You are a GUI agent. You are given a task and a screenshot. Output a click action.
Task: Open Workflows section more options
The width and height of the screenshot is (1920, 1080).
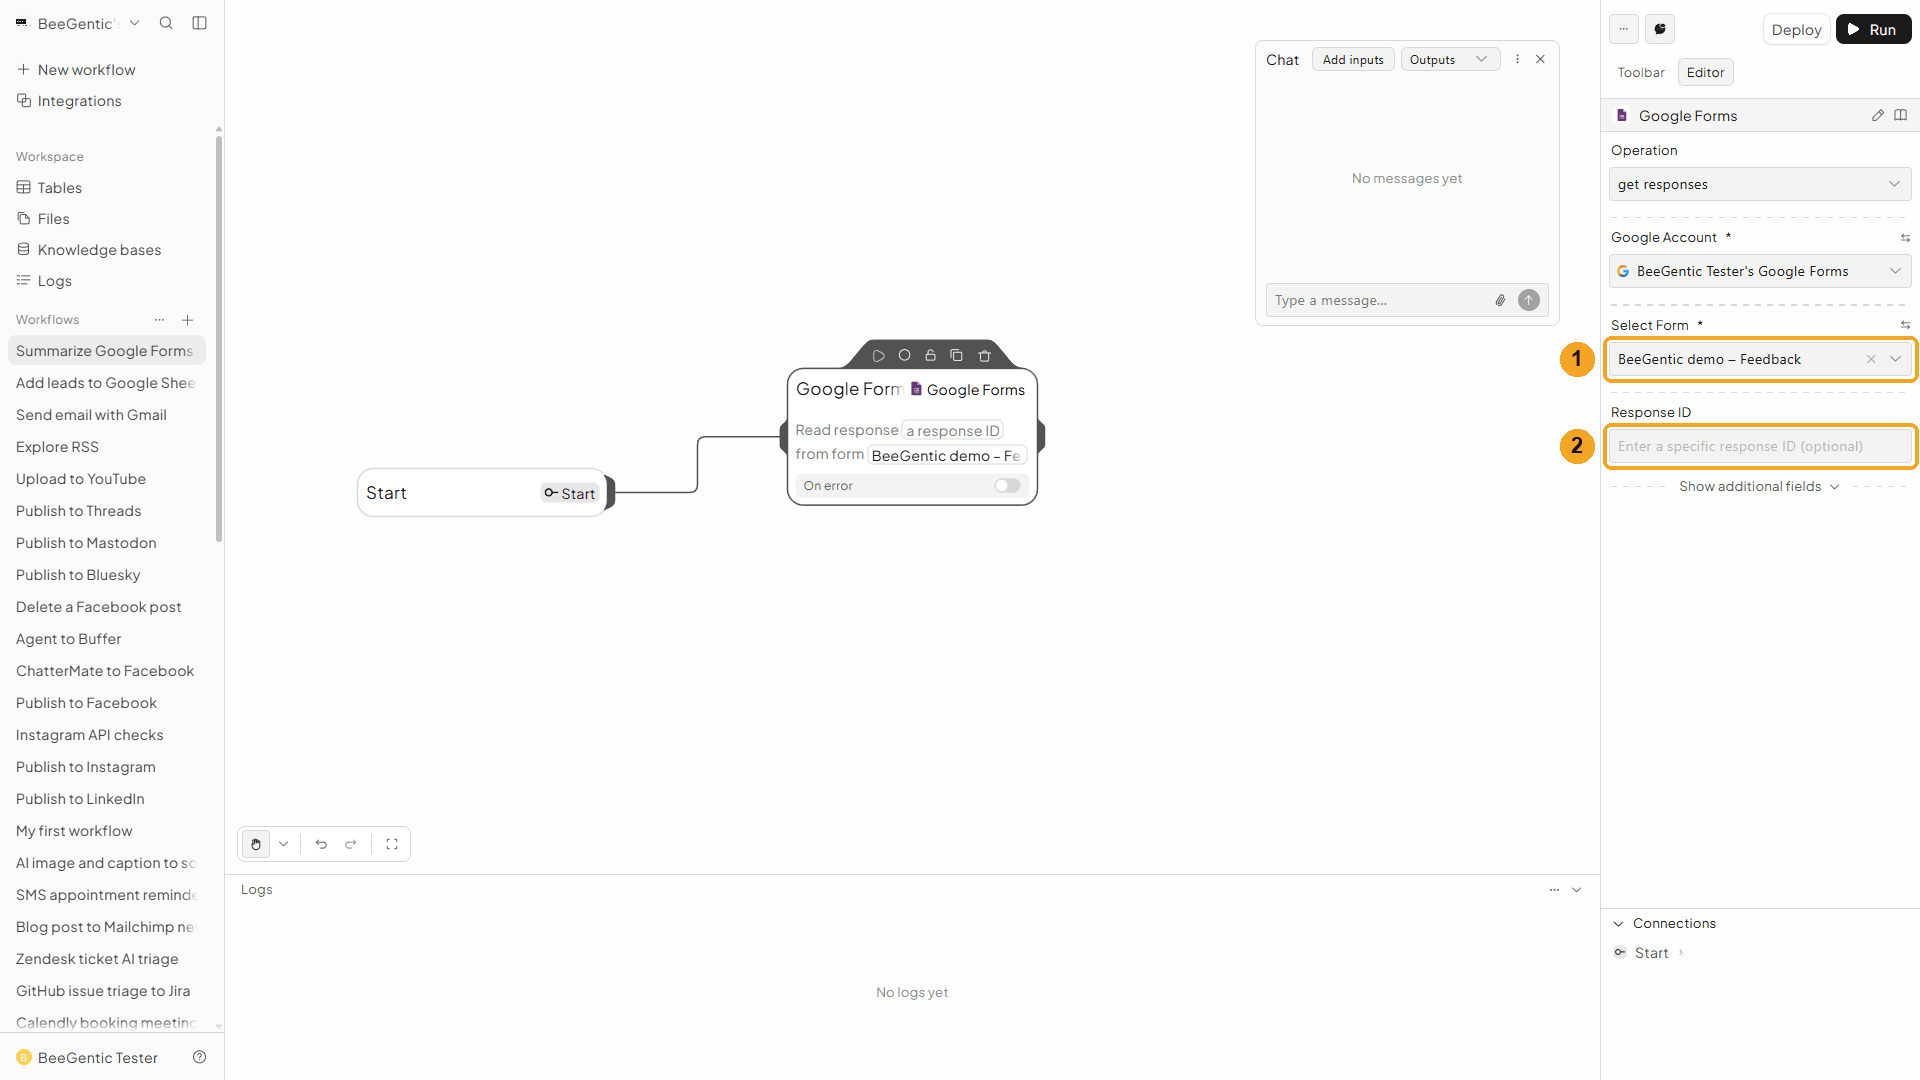click(x=159, y=320)
